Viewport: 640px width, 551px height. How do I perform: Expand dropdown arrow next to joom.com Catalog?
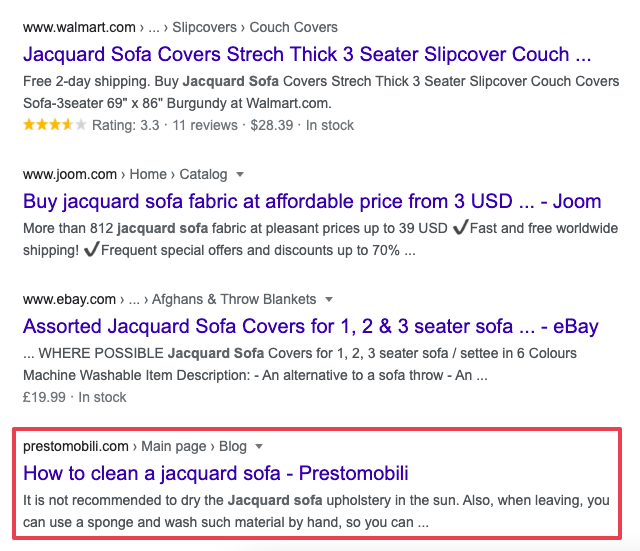coord(240,175)
